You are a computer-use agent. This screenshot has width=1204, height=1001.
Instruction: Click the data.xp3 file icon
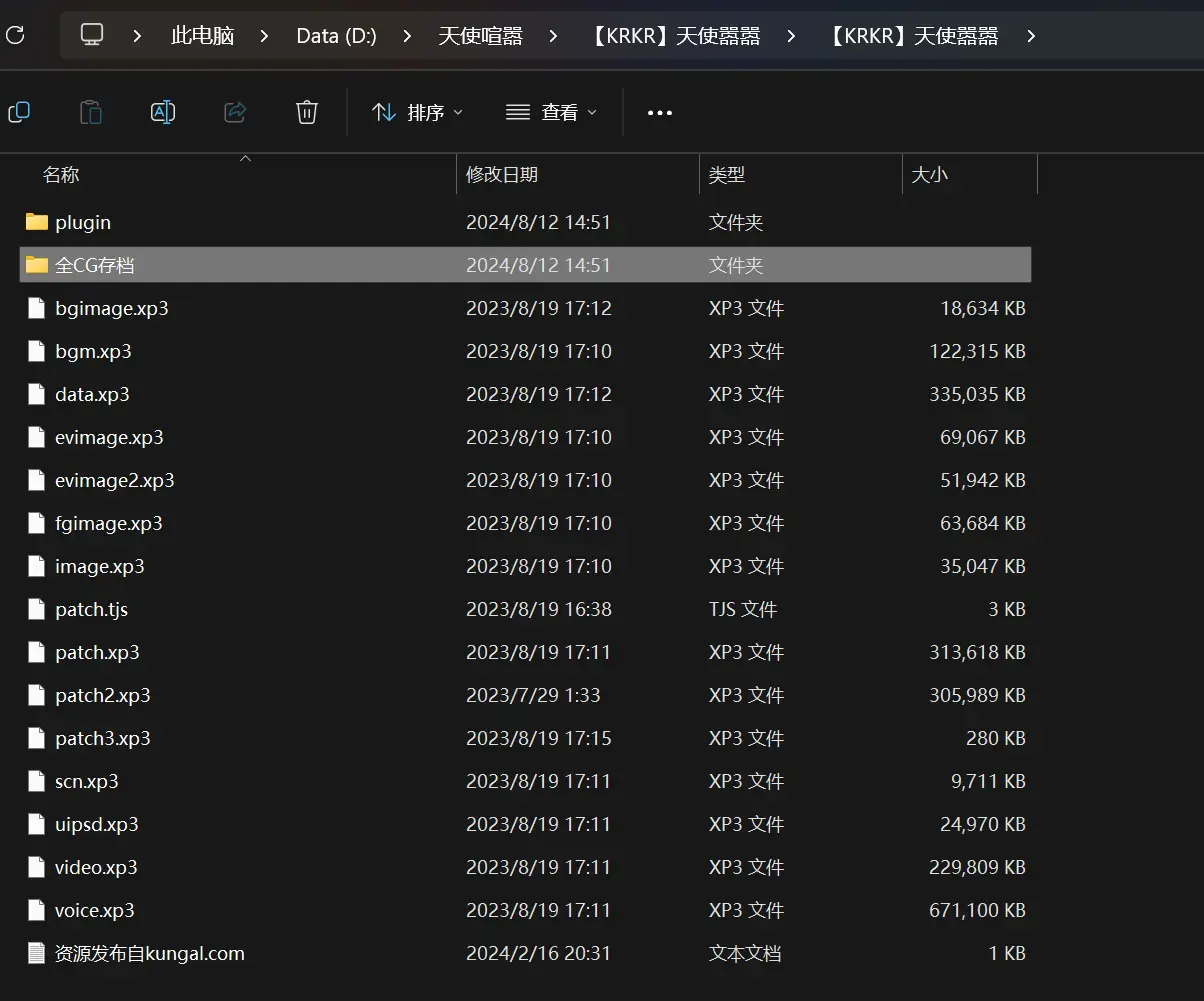(x=37, y=394)
